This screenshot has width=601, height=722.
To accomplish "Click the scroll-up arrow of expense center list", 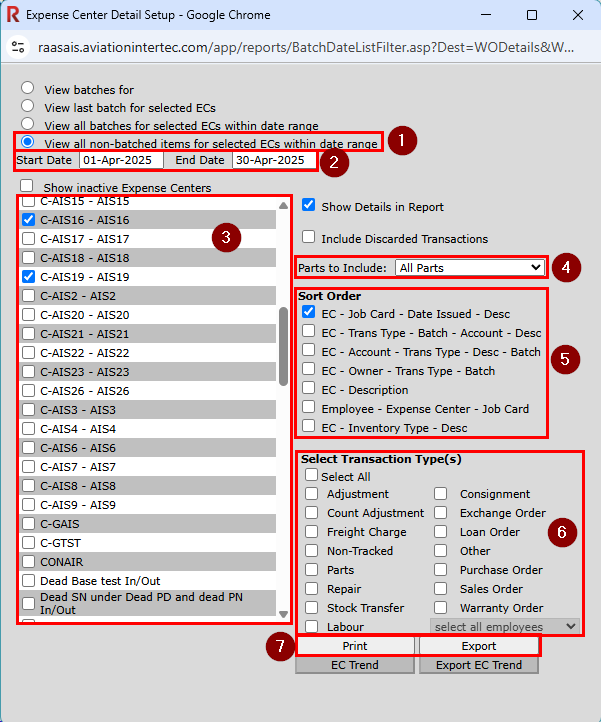I will [283, 206].
